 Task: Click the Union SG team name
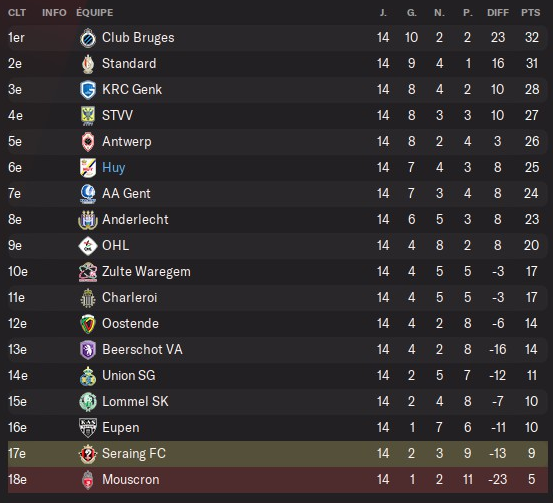[x=129, y=375]
